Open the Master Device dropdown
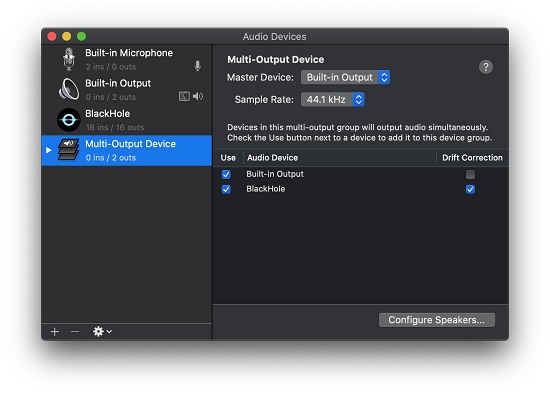 click(x=346, y=78)
